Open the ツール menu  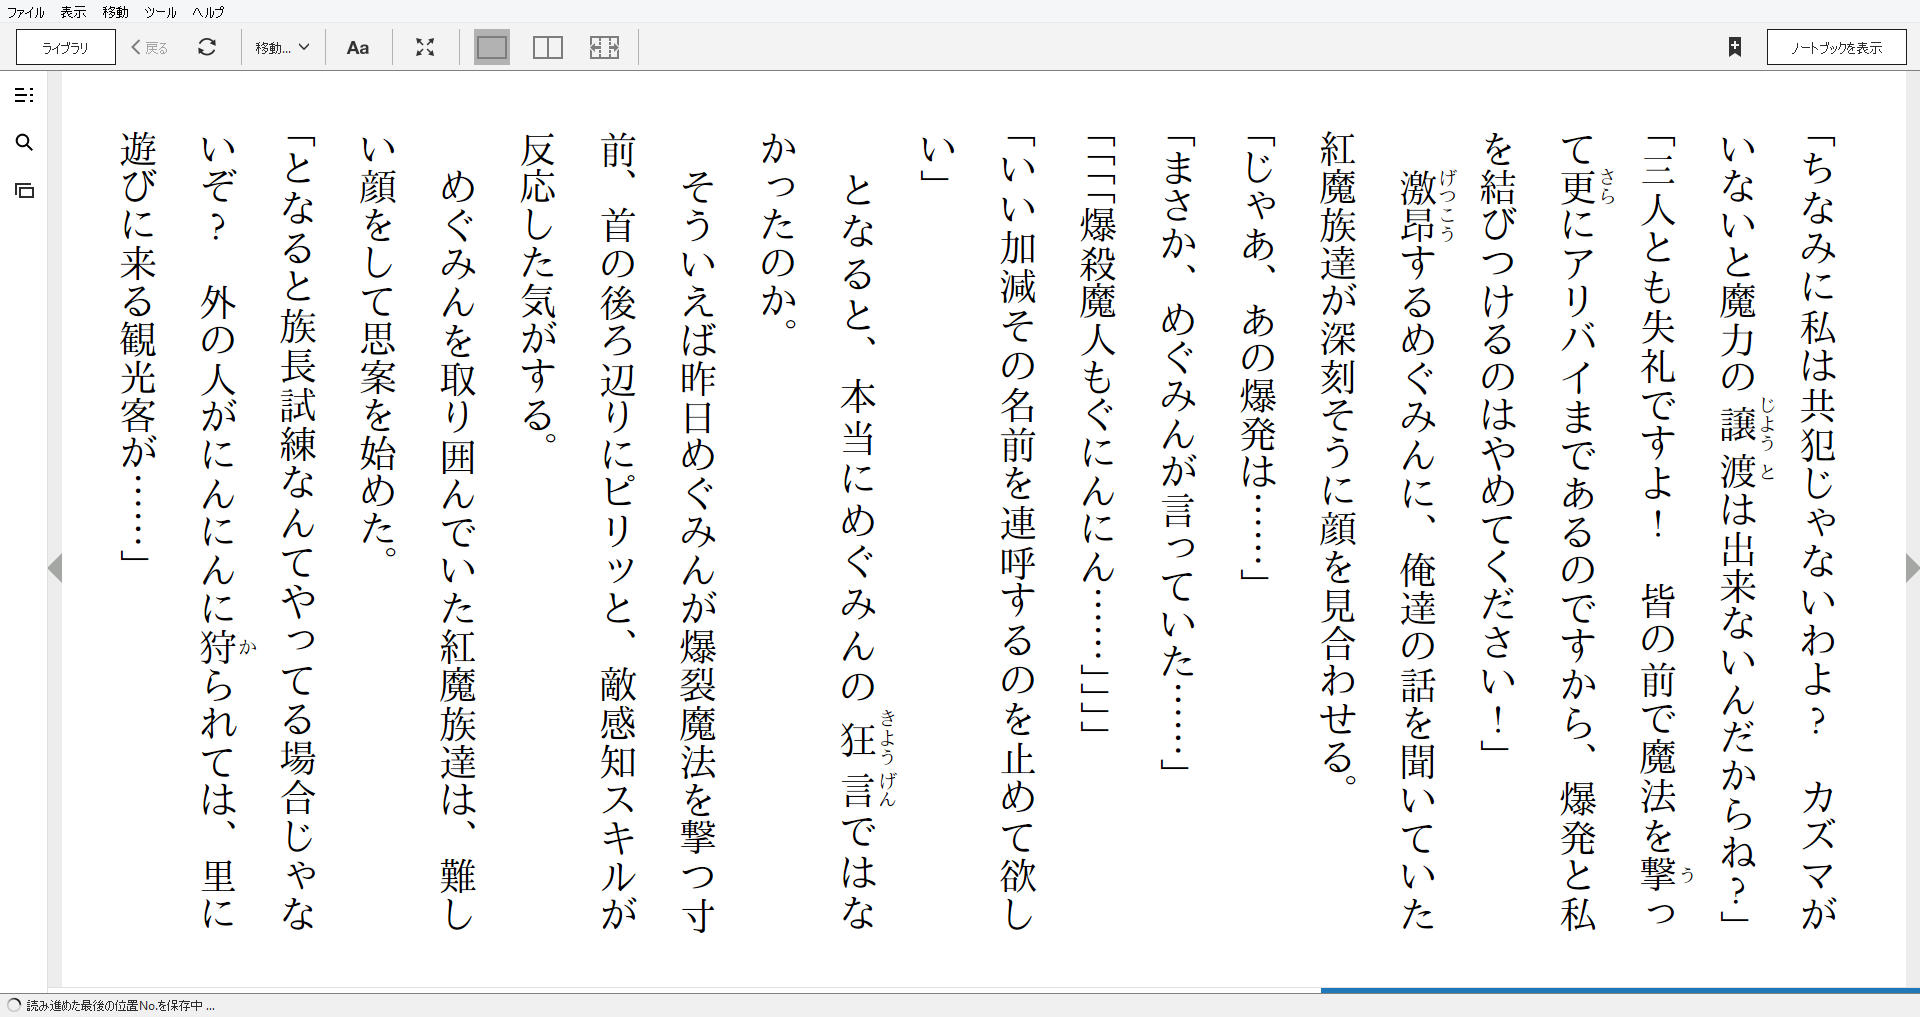[160, 12]
